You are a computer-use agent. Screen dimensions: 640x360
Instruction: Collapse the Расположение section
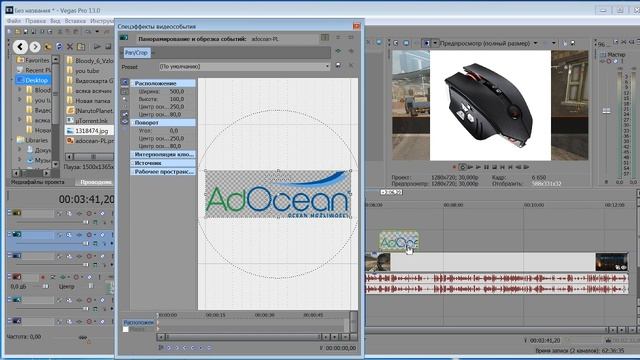point(162,83)
